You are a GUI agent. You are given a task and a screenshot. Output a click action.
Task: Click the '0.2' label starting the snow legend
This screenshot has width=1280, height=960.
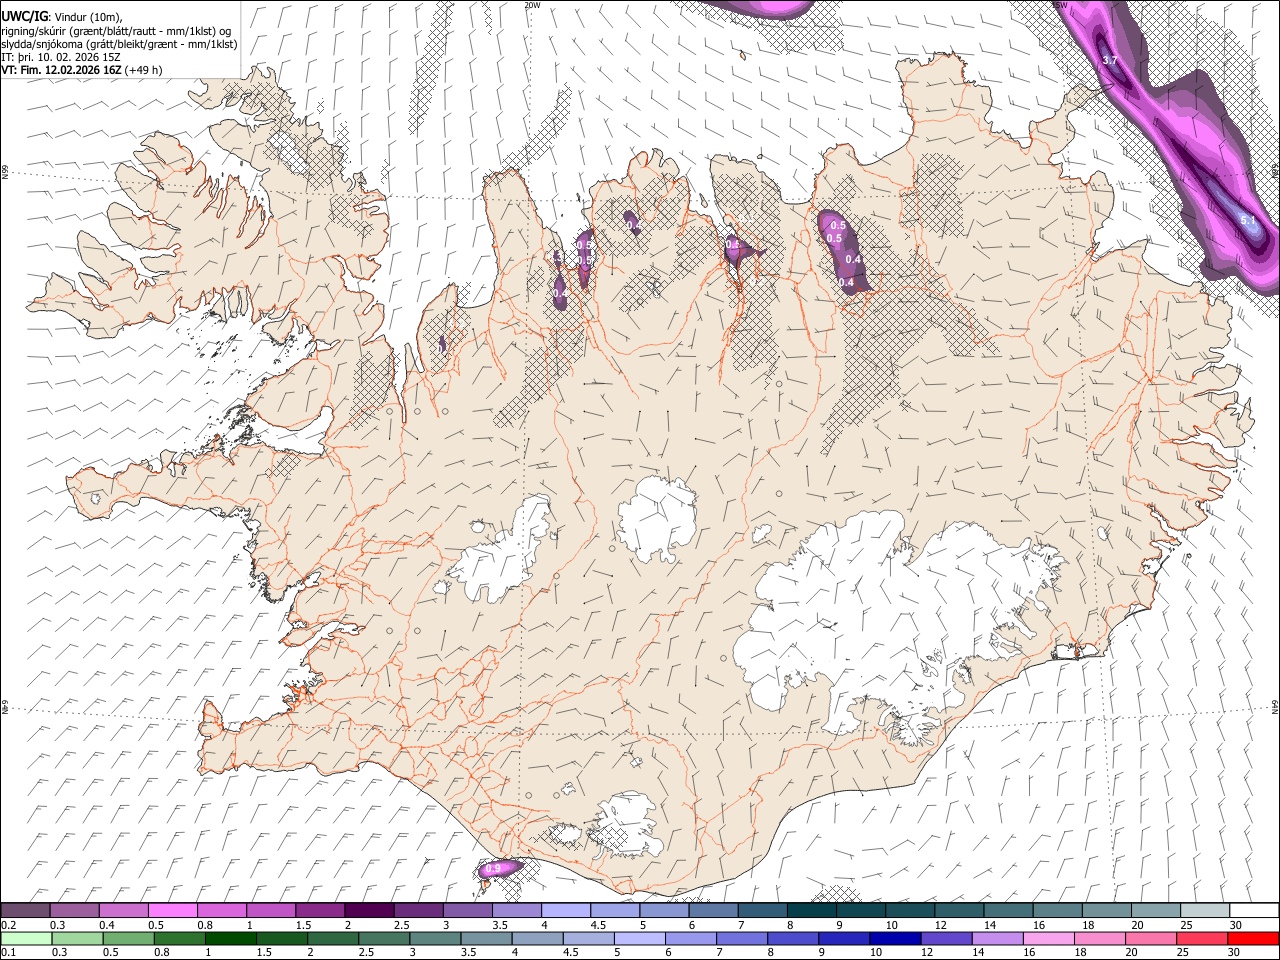(9, 924)
